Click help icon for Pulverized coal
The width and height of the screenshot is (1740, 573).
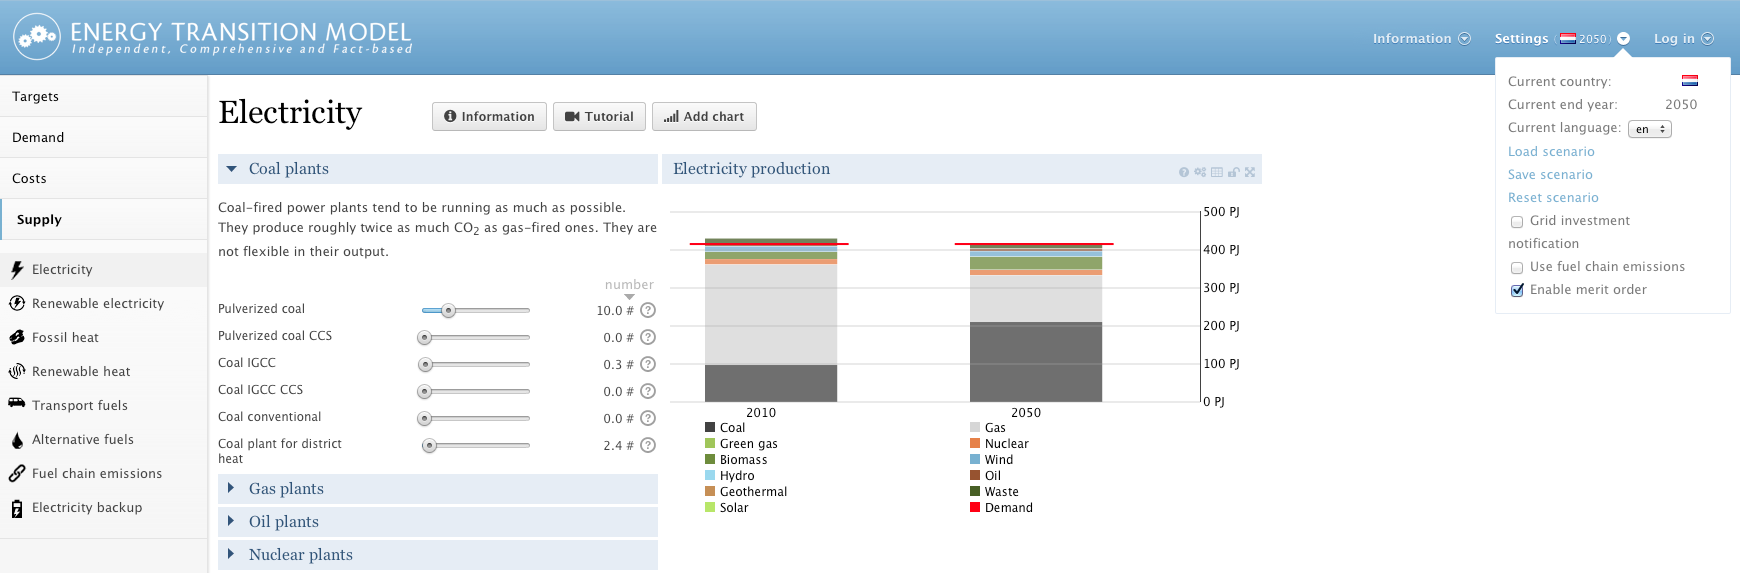coord(648,310)
